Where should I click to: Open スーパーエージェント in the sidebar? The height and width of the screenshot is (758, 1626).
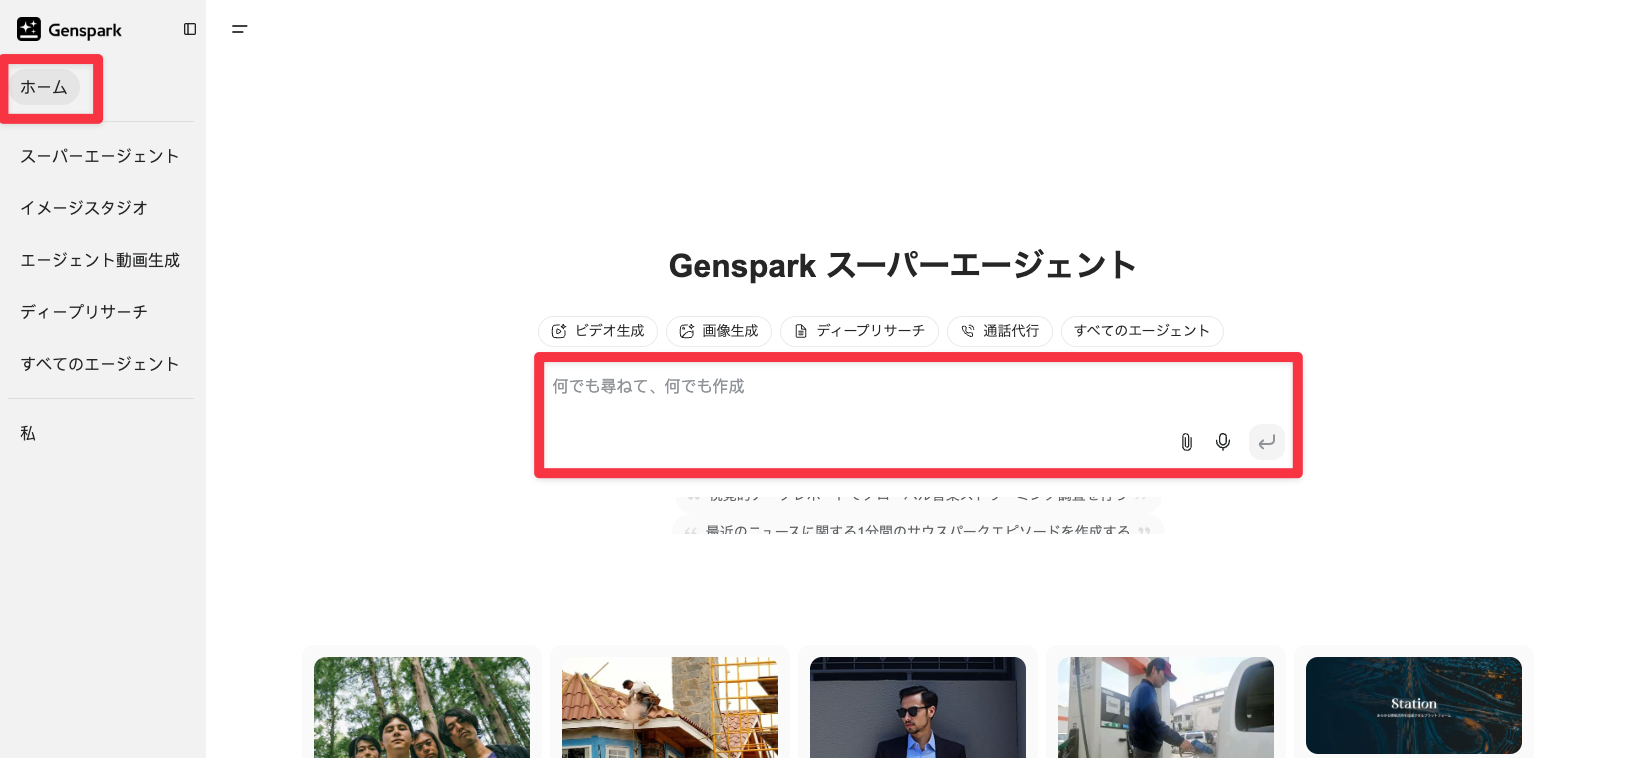100,156
